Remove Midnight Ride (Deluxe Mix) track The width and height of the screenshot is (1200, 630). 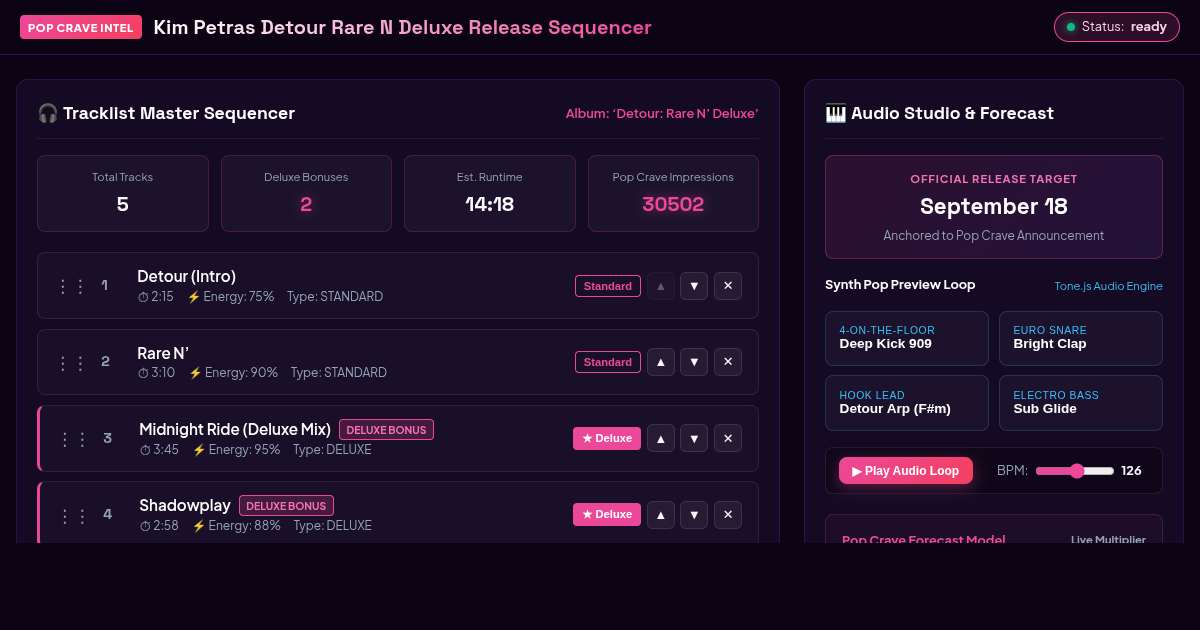point(728,438)
